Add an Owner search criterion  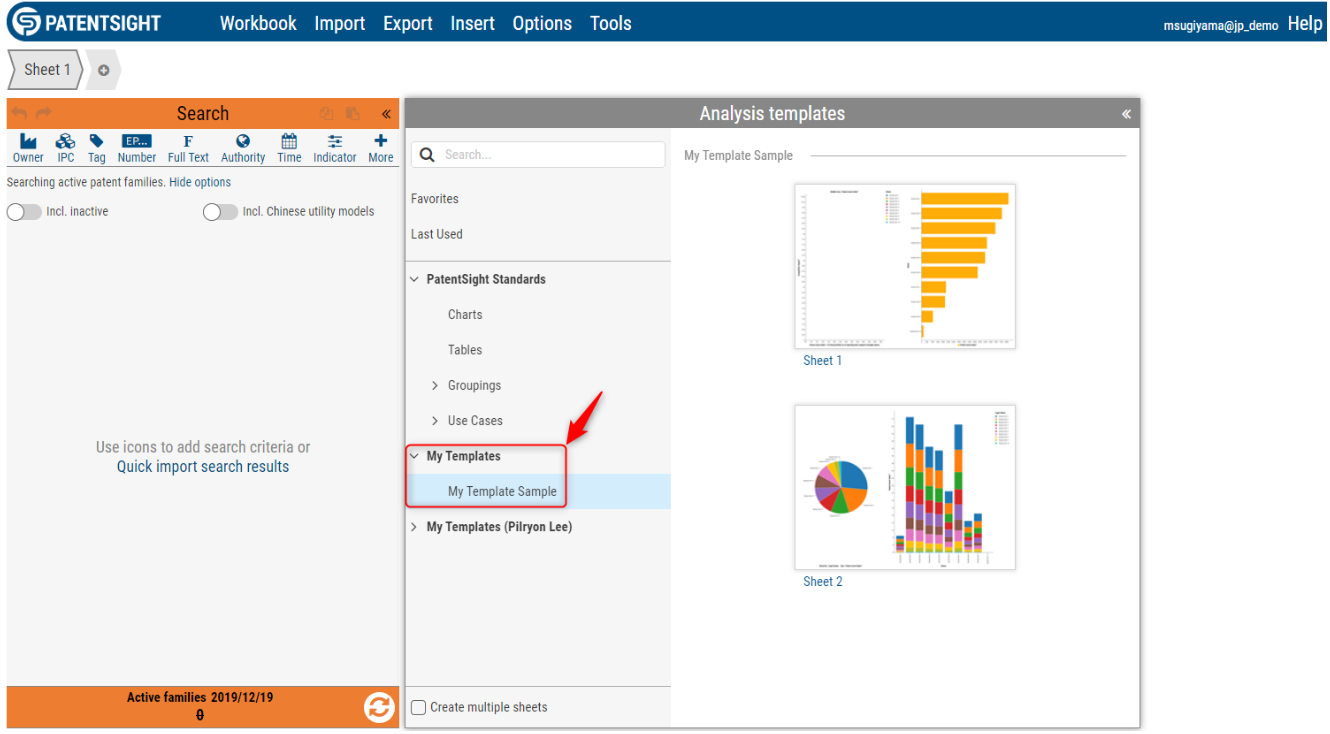click(x=28, y=148)
